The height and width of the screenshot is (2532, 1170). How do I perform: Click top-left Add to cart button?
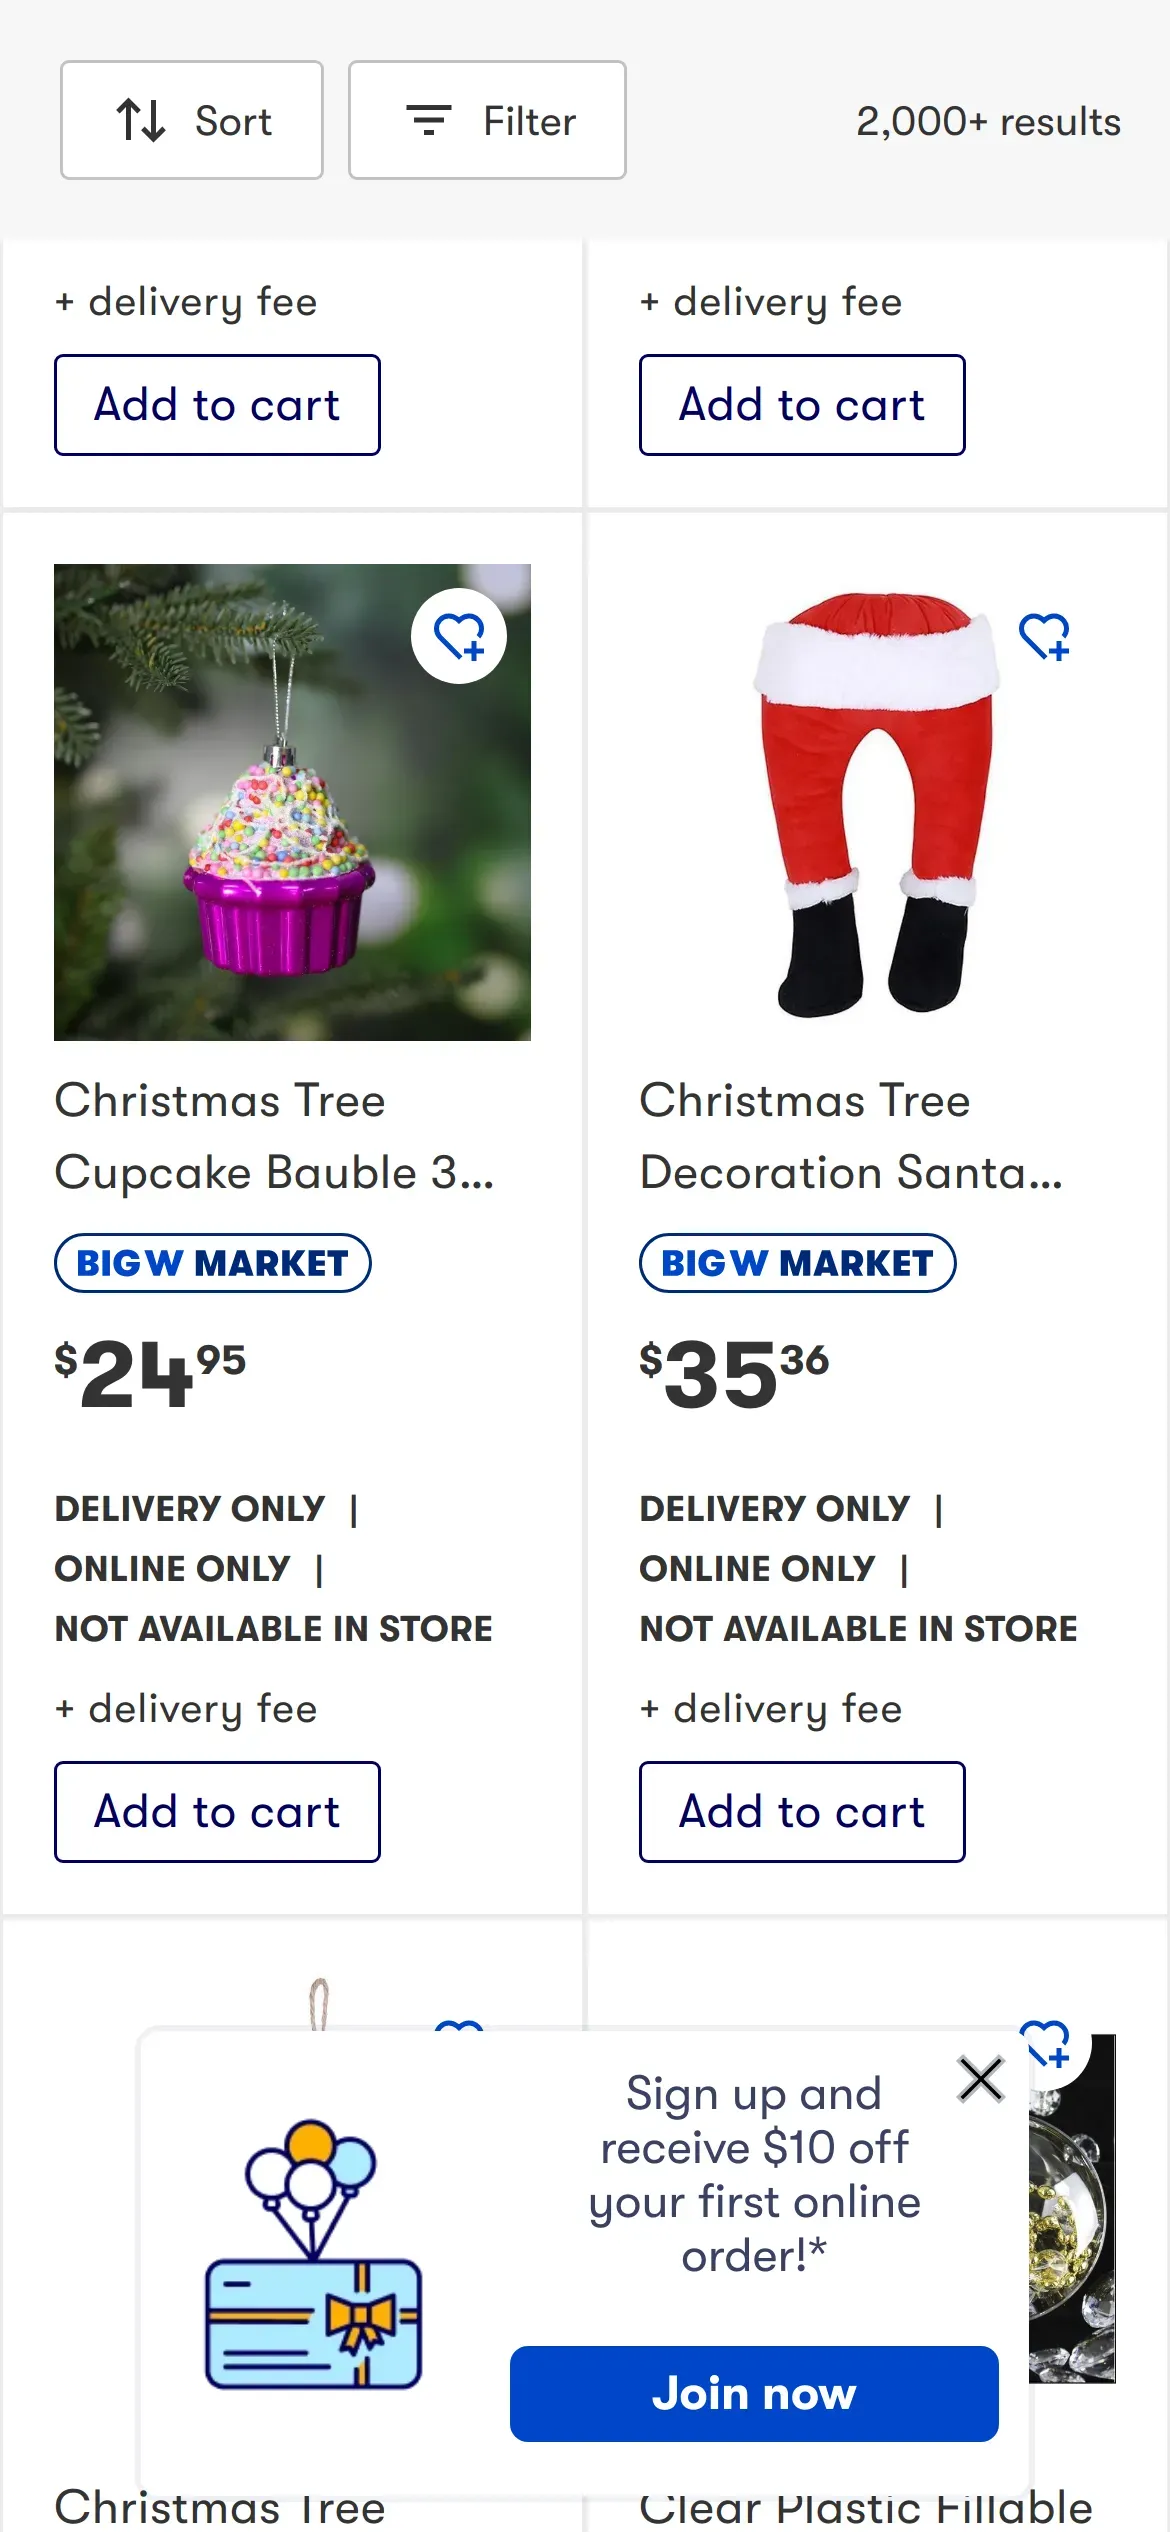(x=217, y=405)
